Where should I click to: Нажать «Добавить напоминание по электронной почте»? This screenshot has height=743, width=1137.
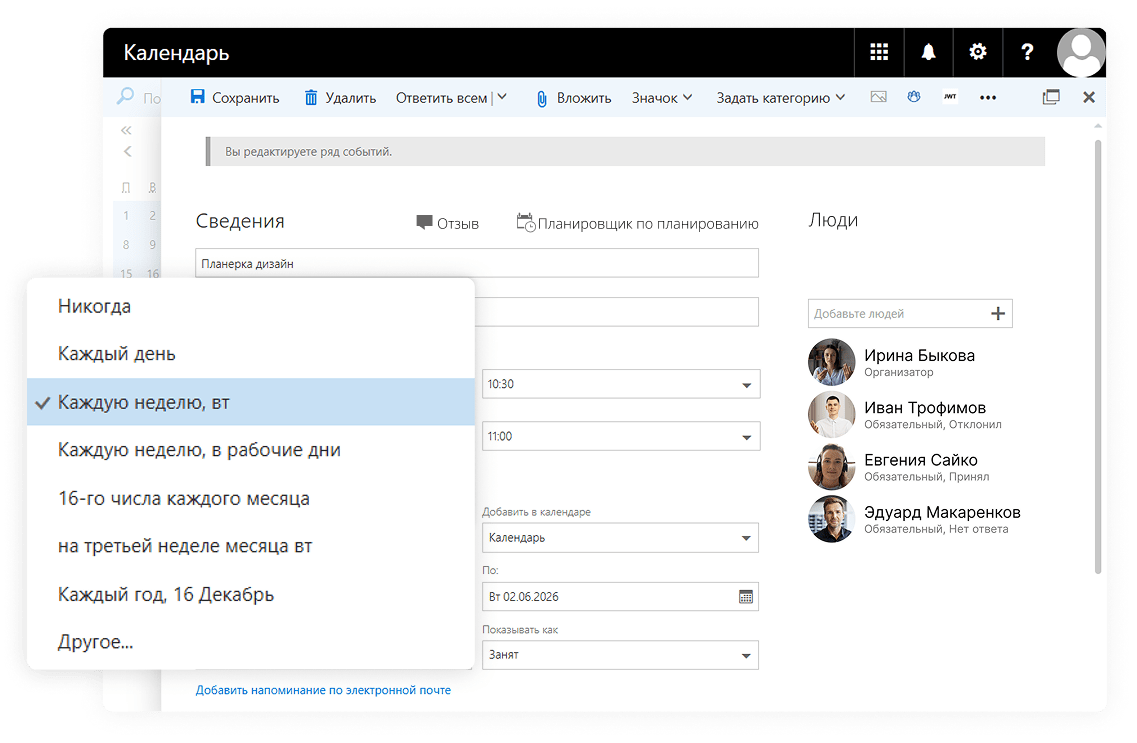[323, 690]
